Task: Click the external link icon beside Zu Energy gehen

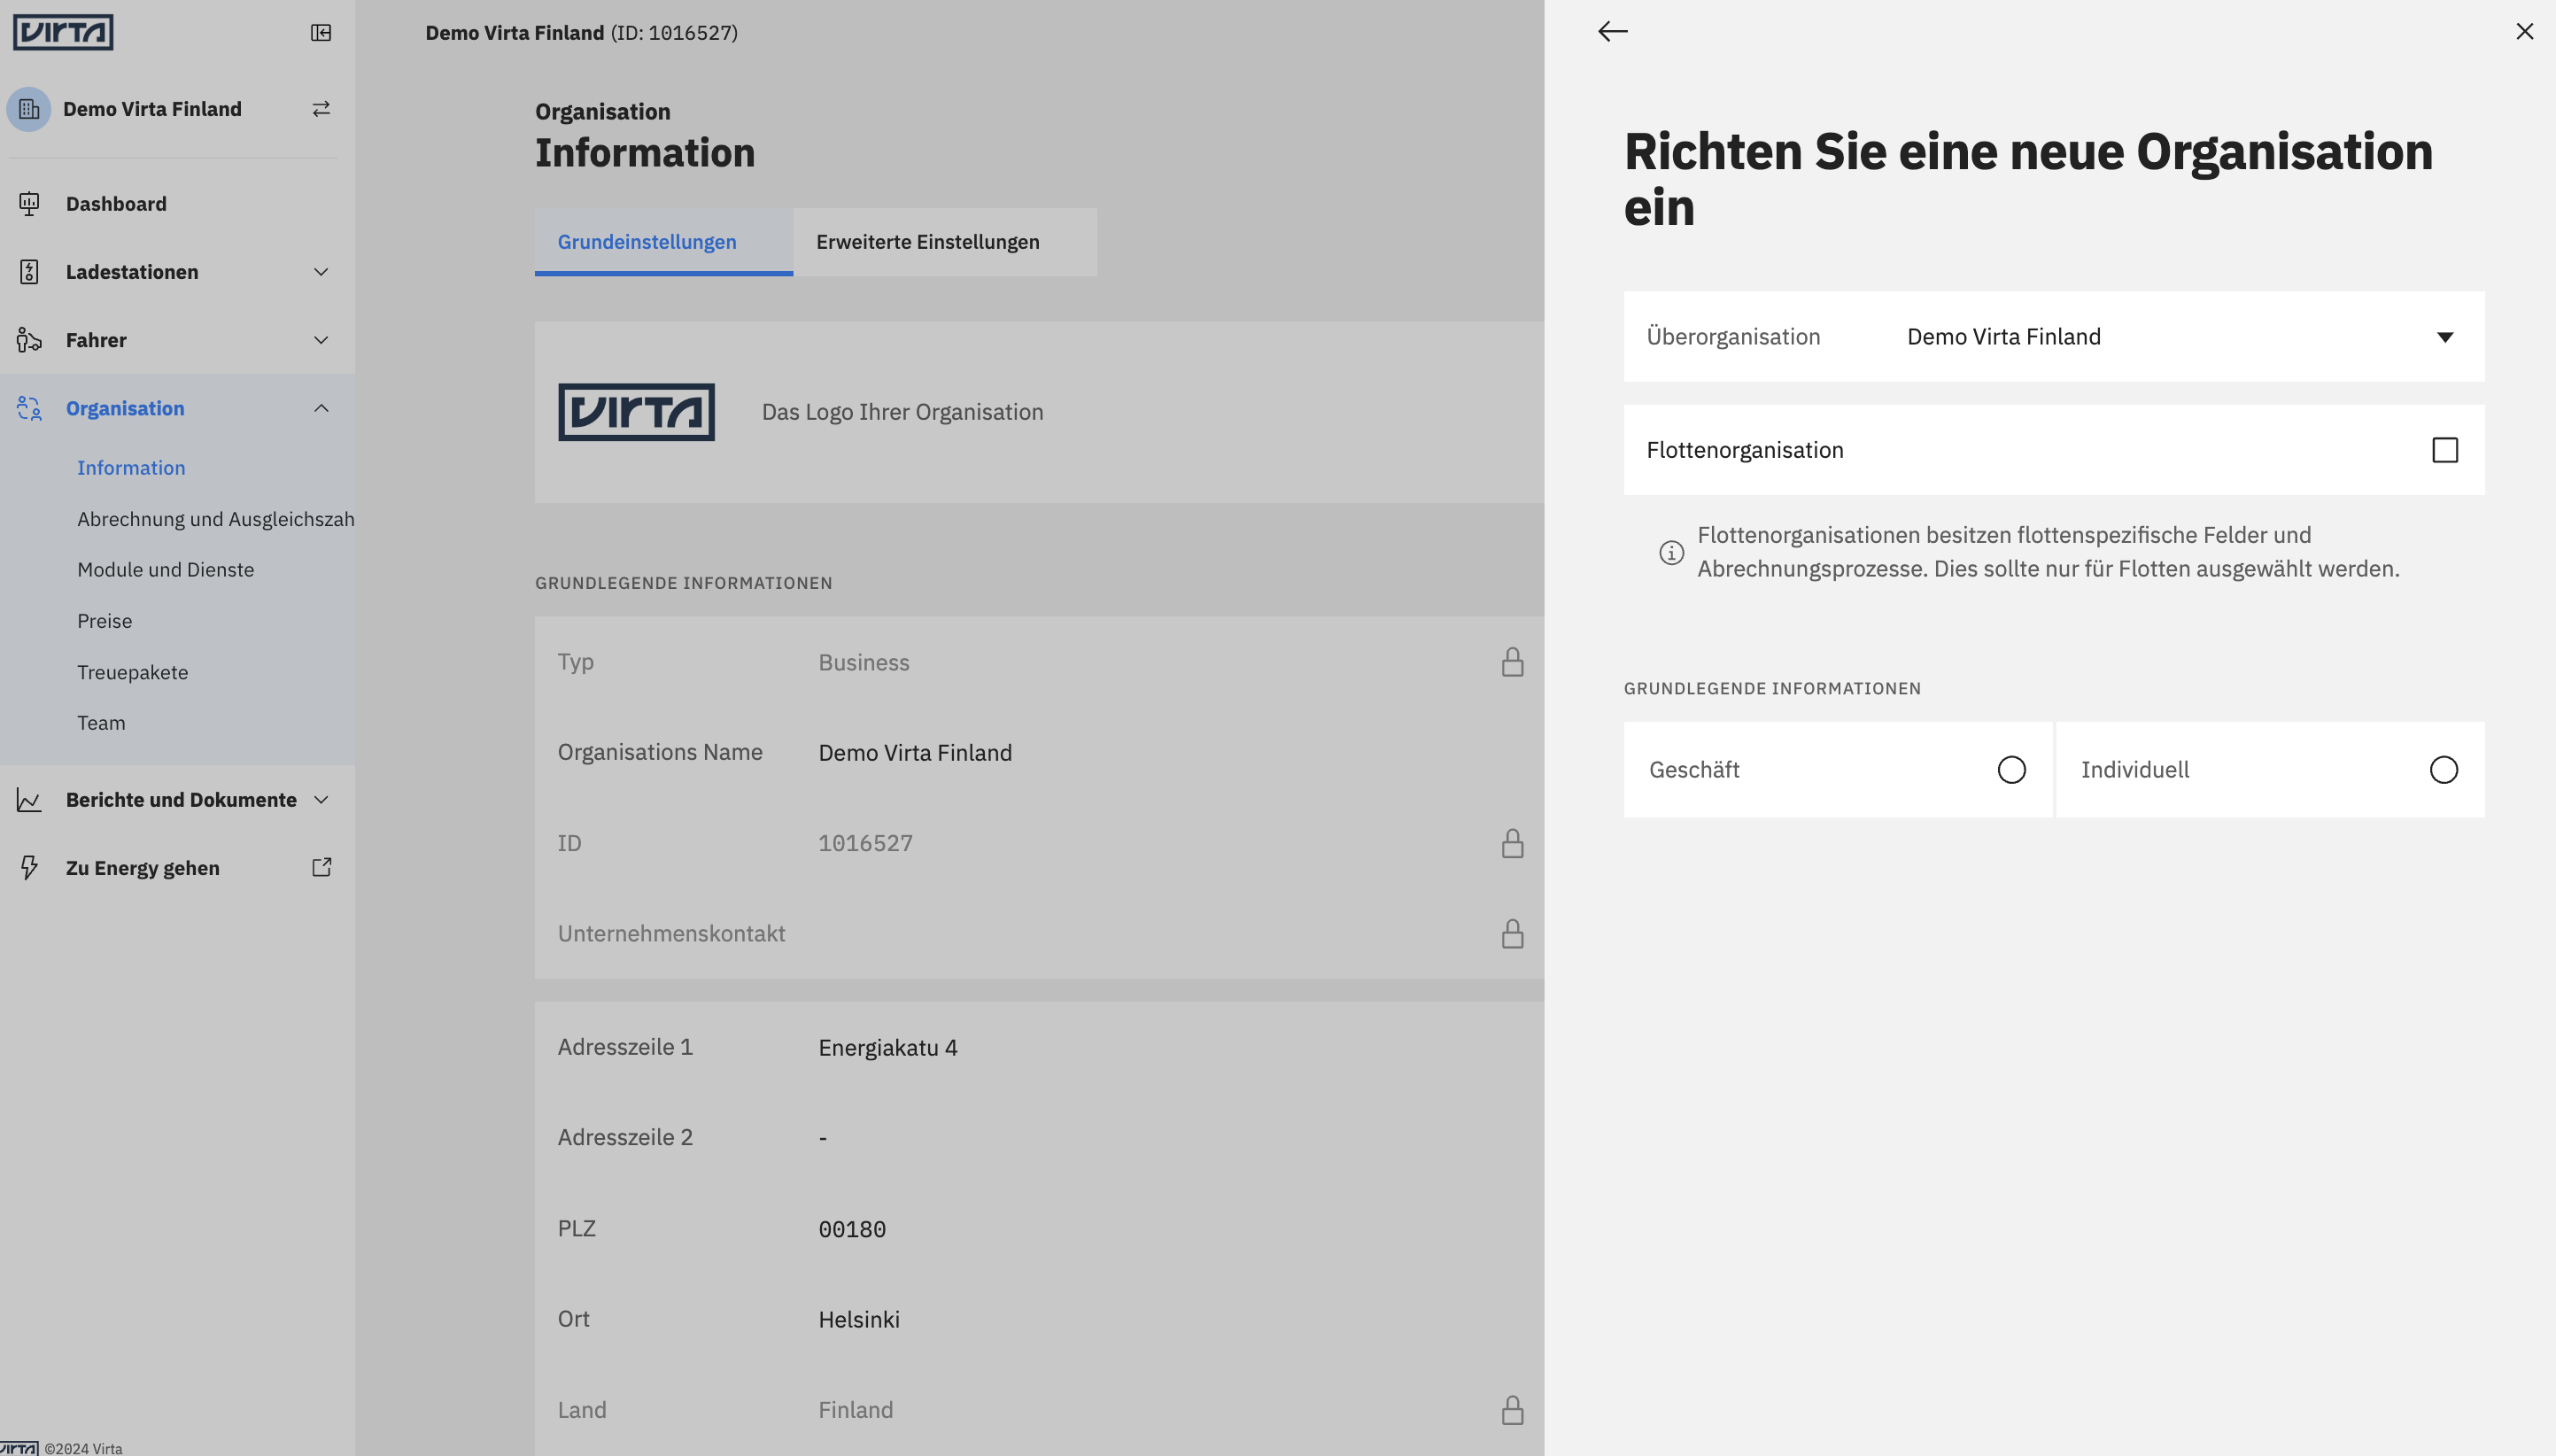Action: point(321,867)
